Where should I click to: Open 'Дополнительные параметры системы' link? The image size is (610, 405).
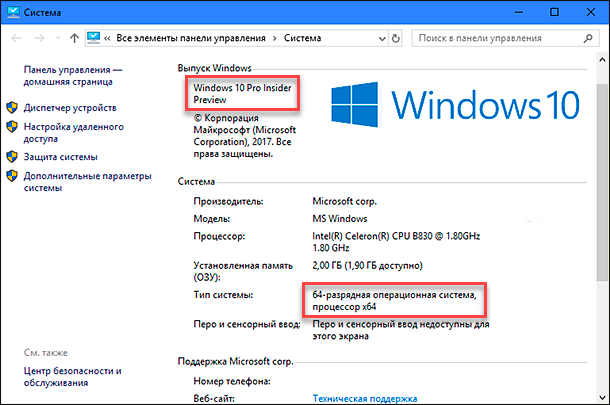88,182
